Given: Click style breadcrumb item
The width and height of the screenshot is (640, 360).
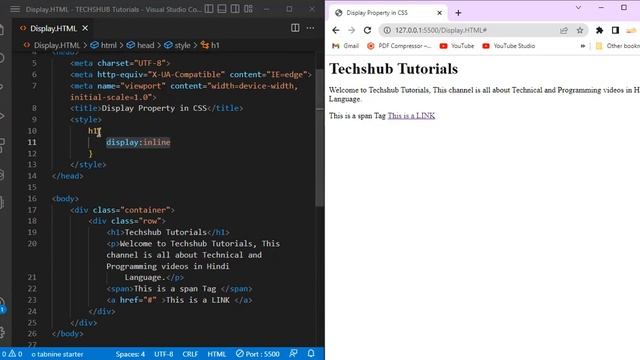Looking at the screenshot, I should point(182,45).
